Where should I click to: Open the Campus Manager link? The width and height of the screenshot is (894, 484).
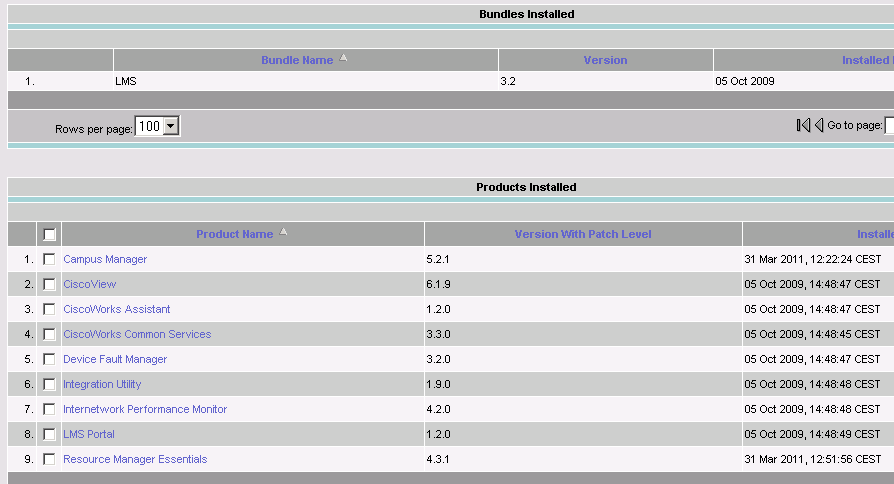pyautogui.click(x=105, y=259)
